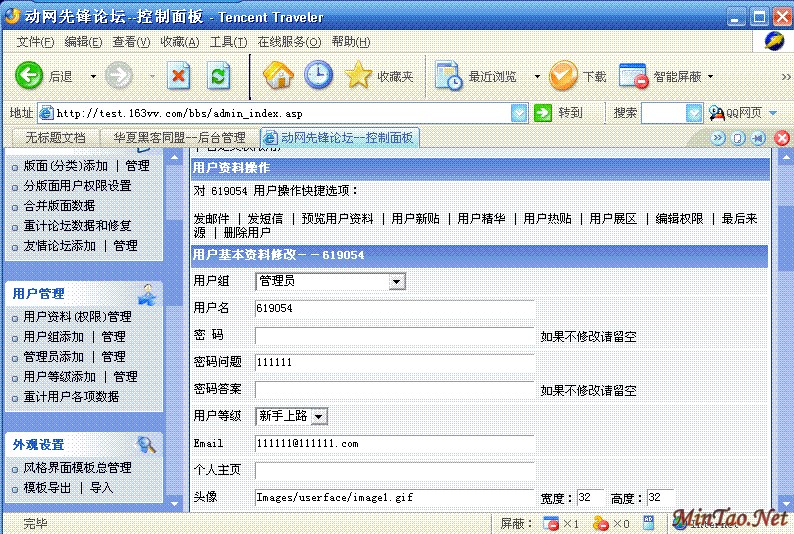Open the address bar URL dropdown arrow
Image resolution: width=794 pixels, height=534 pixels.
pos(519,113)
